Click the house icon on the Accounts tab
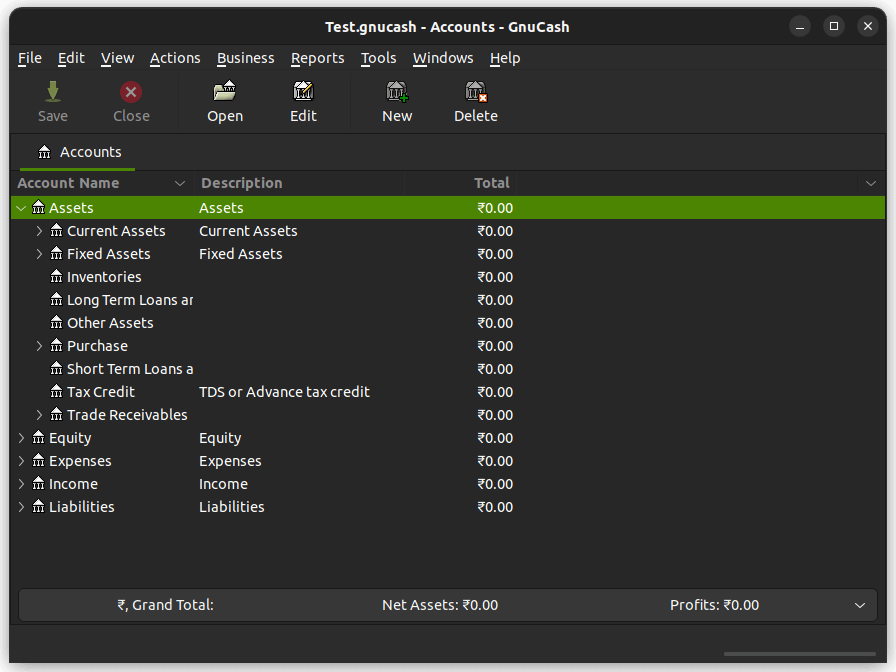Screen dimensions: 896x672 (44, 152)
